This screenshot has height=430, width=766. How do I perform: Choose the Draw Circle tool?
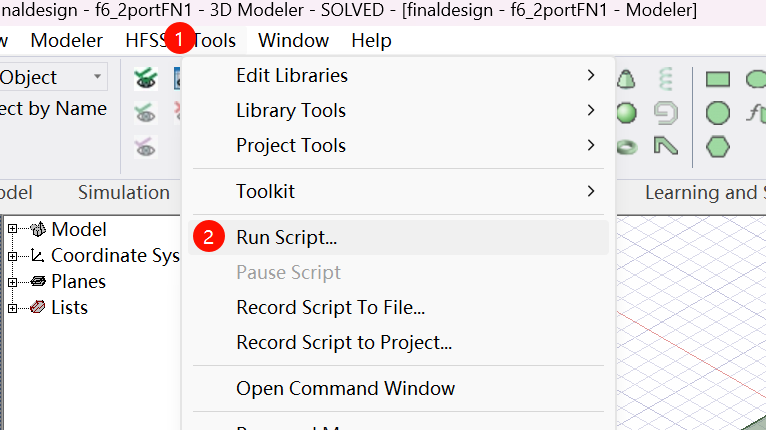tap(718, 112)
